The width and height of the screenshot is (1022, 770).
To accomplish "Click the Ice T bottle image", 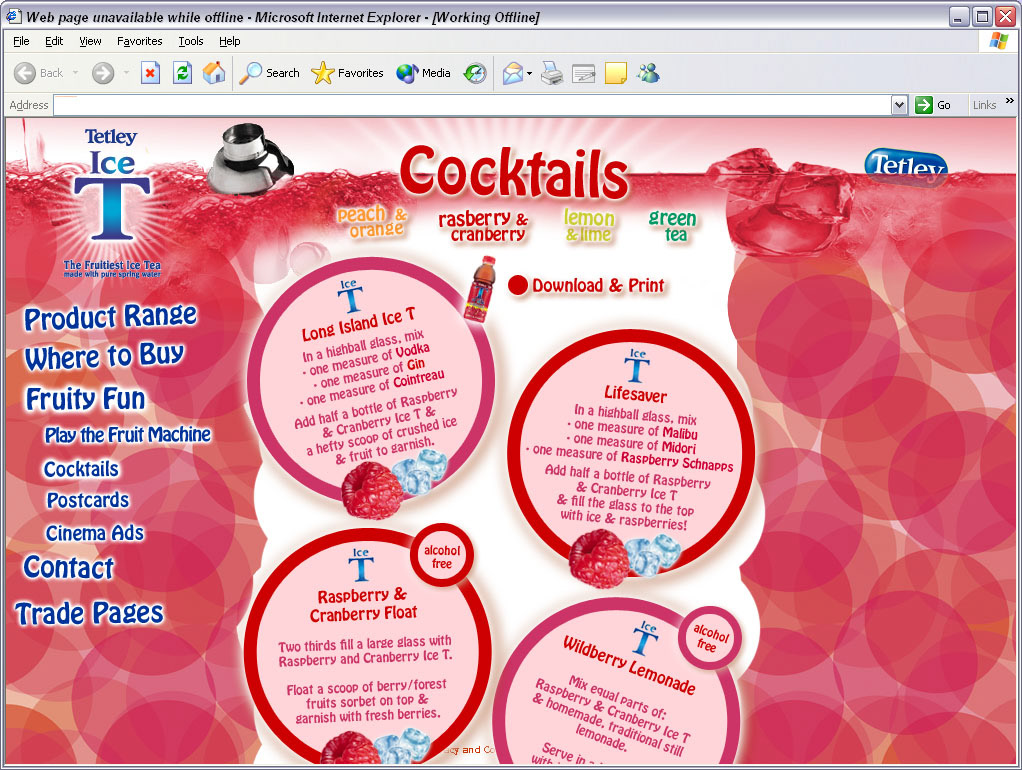I will [x=480, y=289].
